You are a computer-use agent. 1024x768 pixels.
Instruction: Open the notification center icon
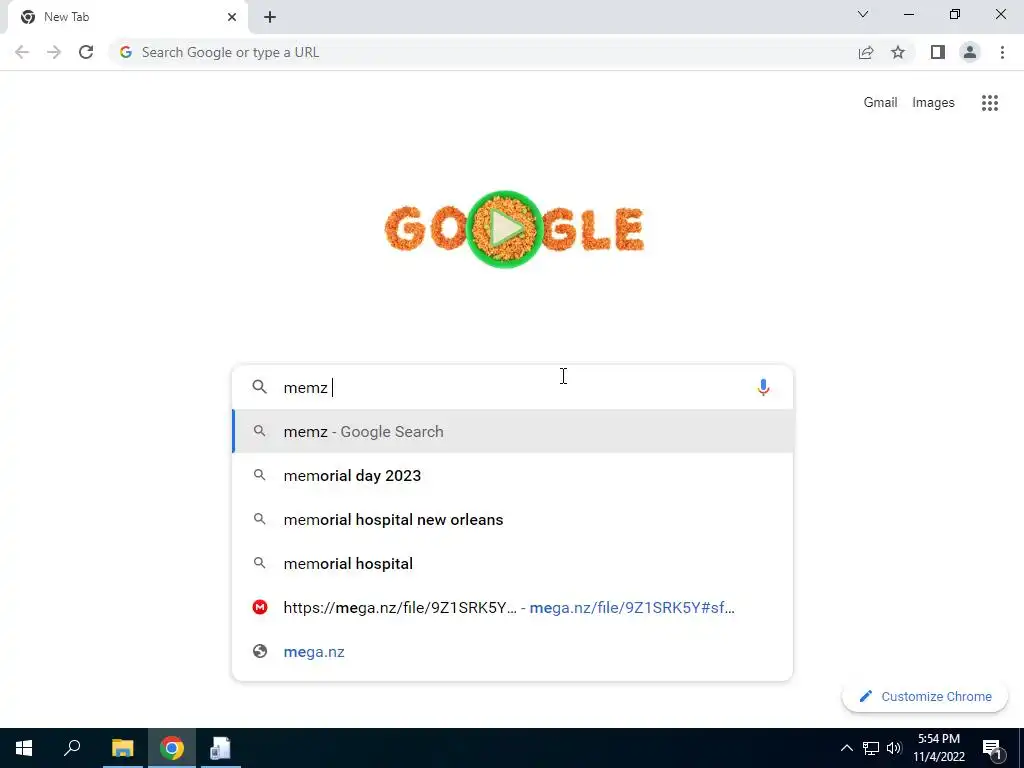click(x=993, y=749)
